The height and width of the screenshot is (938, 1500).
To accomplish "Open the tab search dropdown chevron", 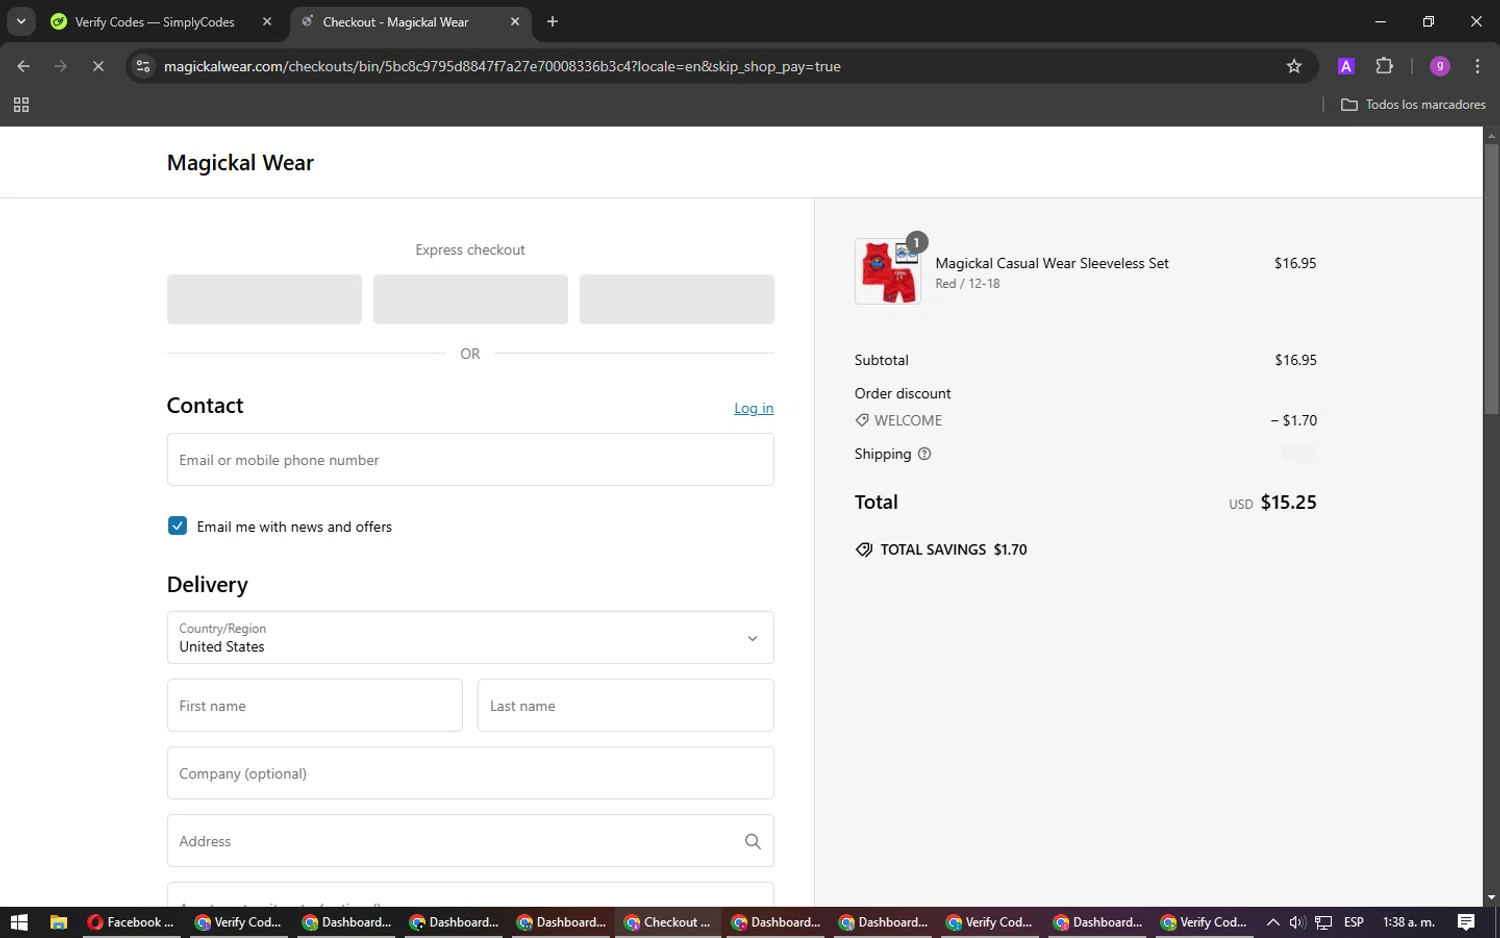I will coord(21,21).
